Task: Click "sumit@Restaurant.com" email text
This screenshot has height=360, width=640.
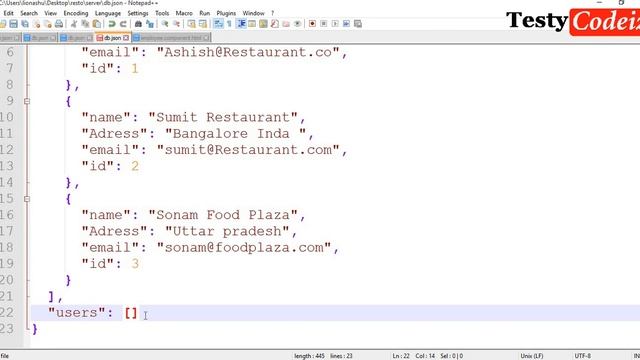Action: pyautogui.click(x=248, y=150)
